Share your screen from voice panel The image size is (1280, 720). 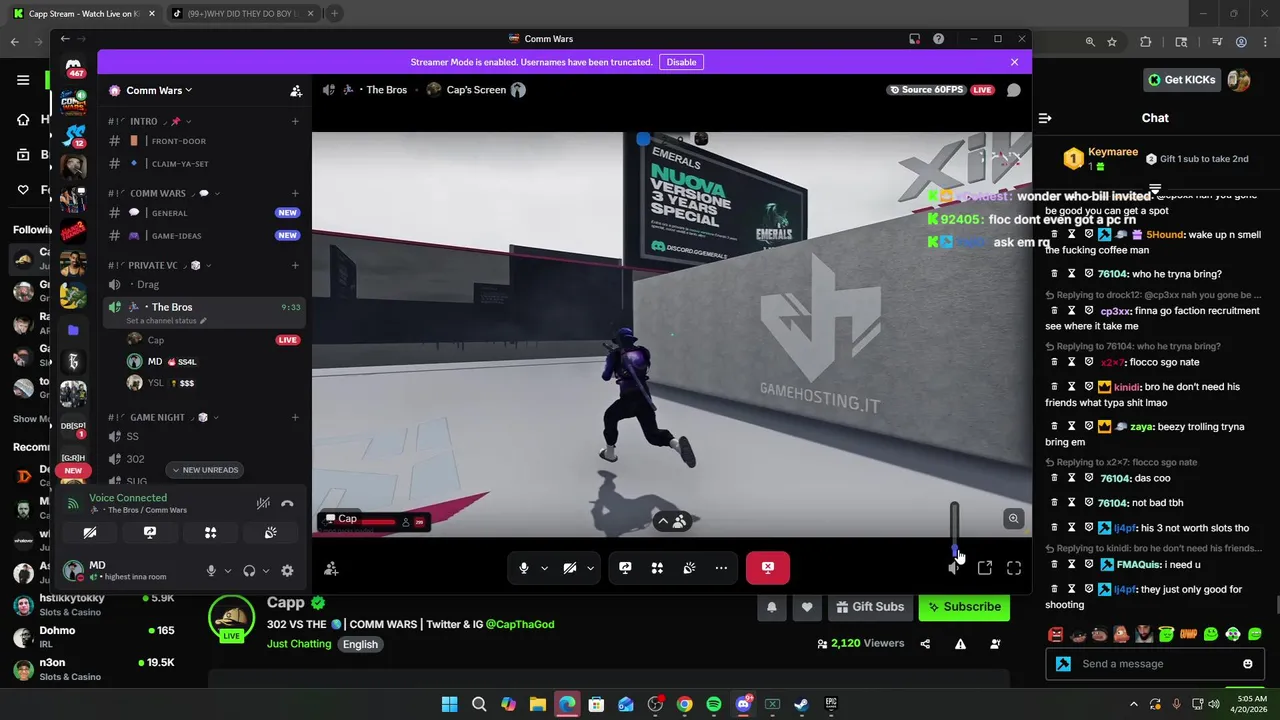tap(150, 533)
